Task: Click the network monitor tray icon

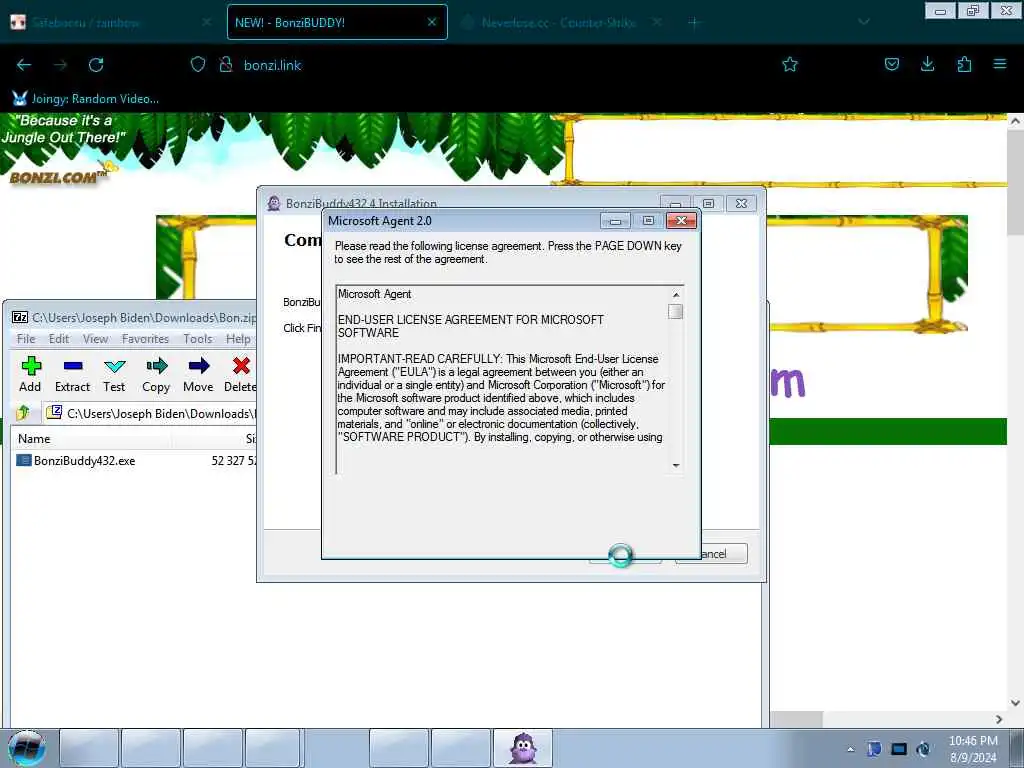Action: (899, 749)
